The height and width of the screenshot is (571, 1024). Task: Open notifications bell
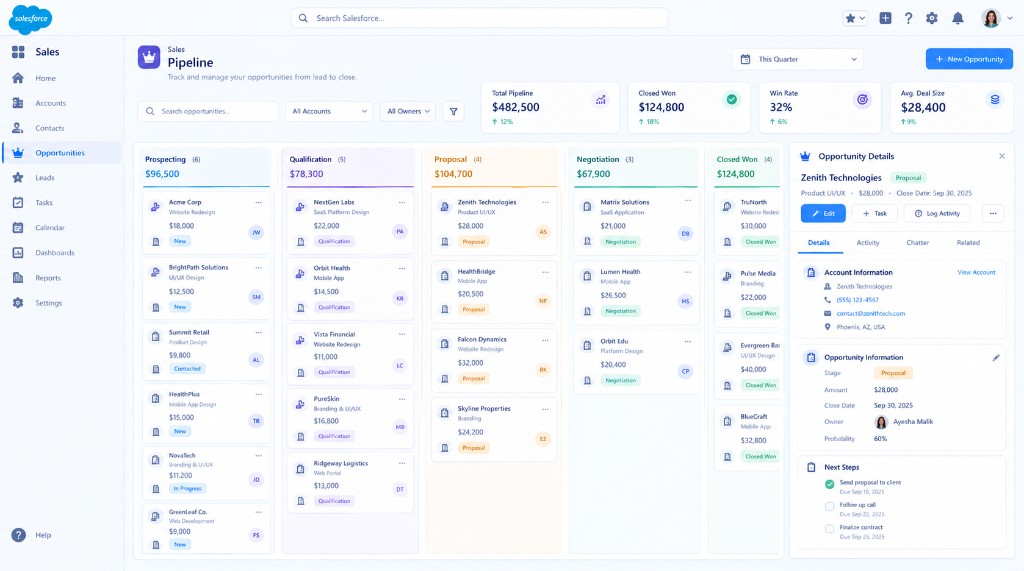tap(958, 18)
